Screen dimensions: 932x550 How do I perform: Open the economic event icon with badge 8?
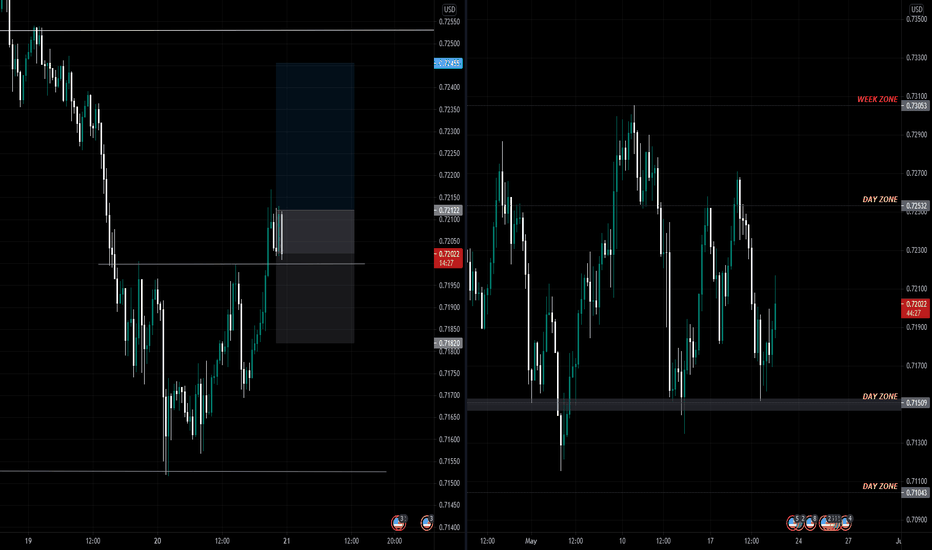(x=811, y=523)
